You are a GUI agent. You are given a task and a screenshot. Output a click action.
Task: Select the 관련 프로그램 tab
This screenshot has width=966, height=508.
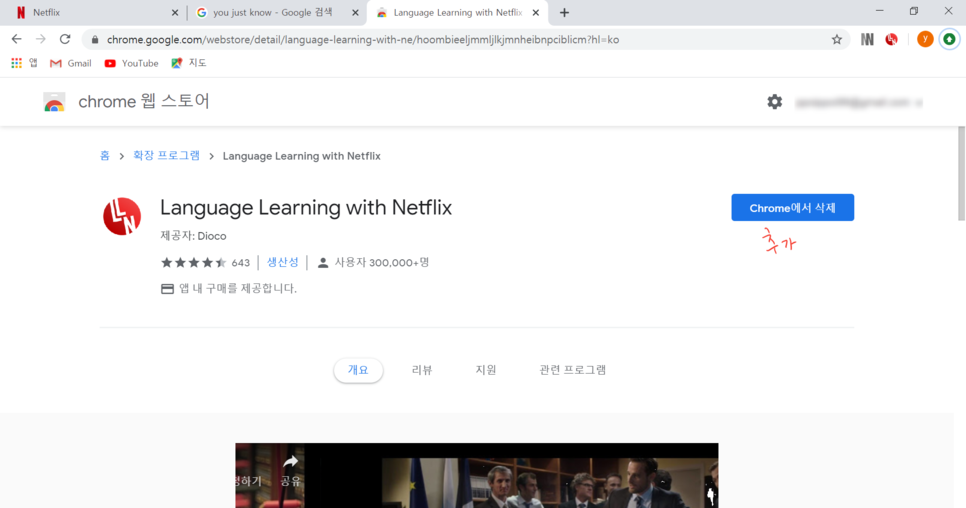[x=572, y=370]
